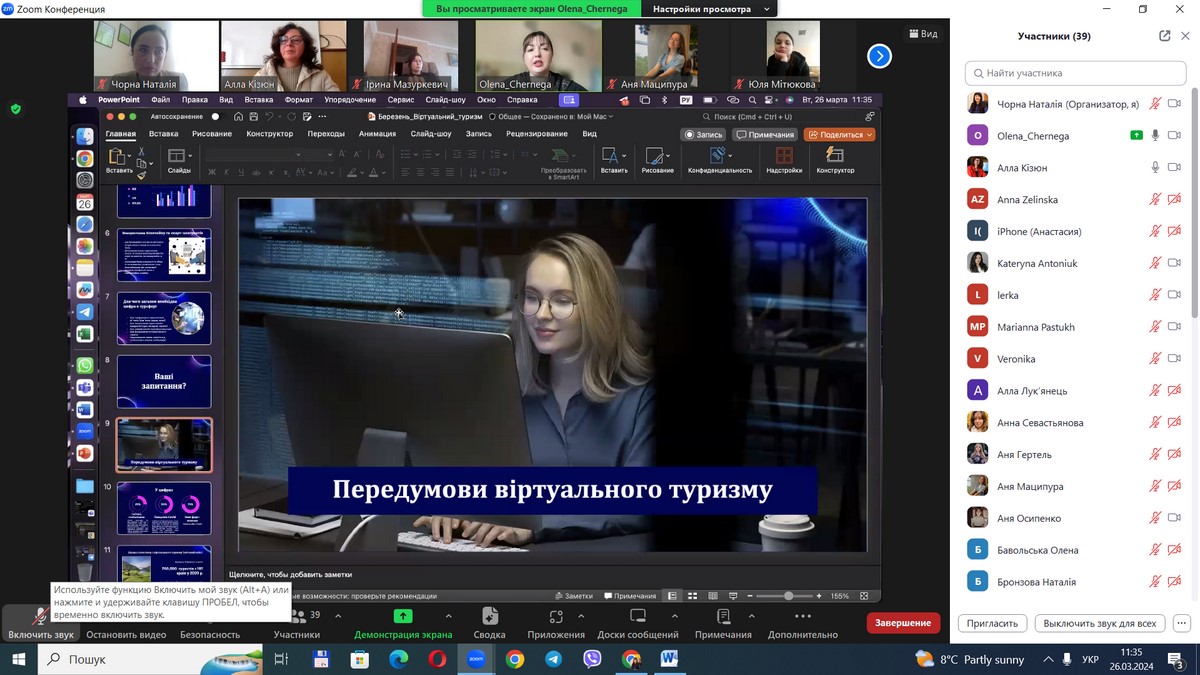Open the Summary (Сводка) tool
The image size is (1200, 675).
(x=489, y=617)
